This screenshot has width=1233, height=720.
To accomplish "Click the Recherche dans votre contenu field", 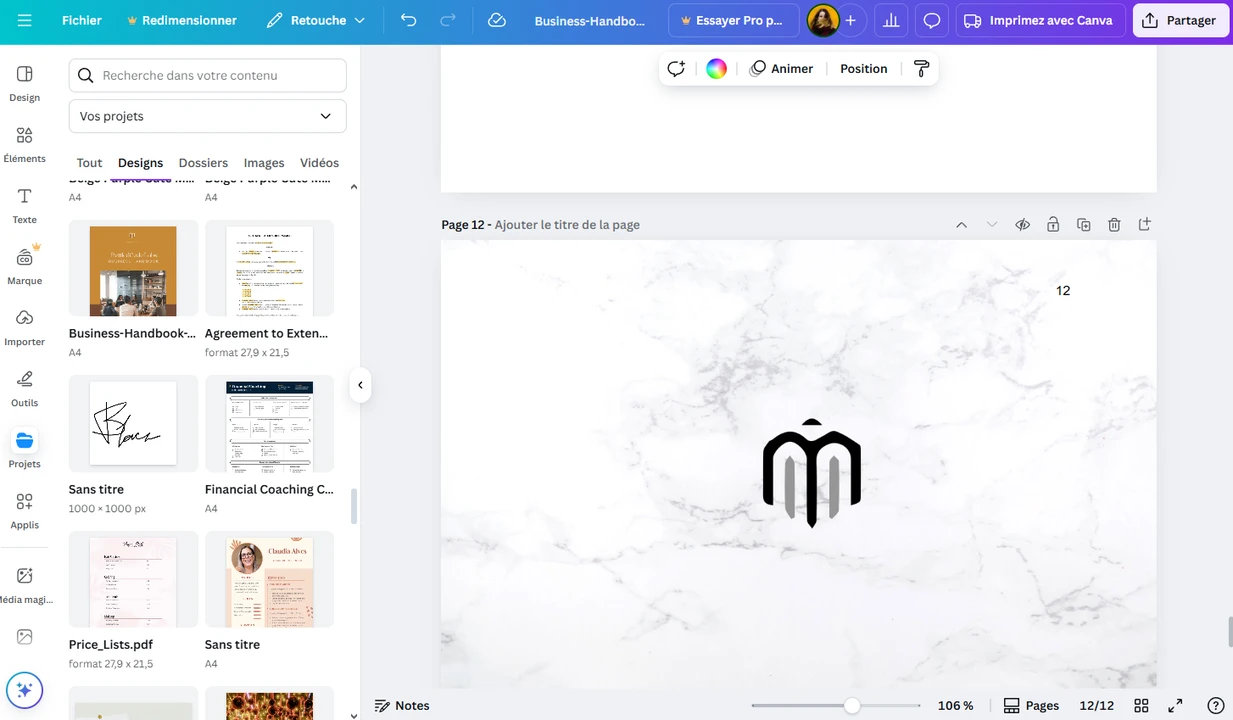I will click(x=208, y=75).
